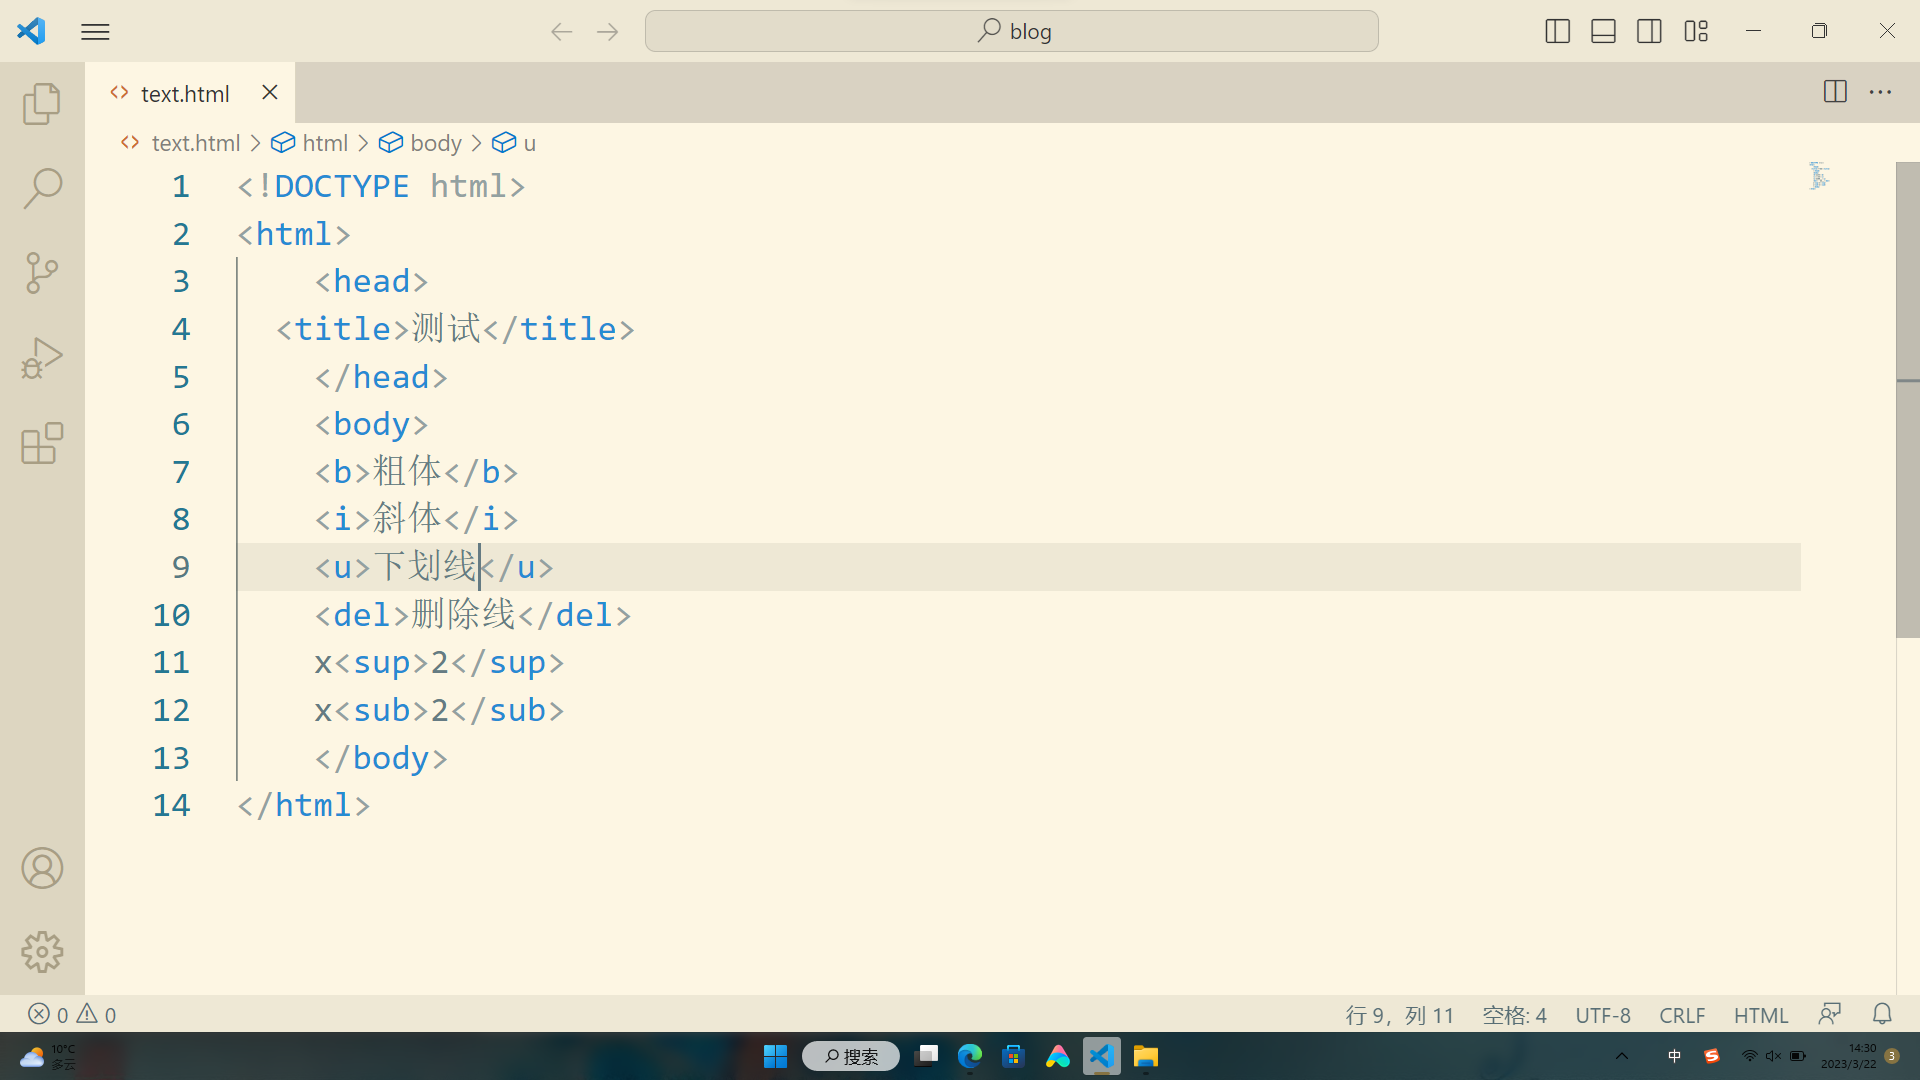Open the Run and Debug view
Screen dimensions: 1920x1080
[x=42, y=358]
